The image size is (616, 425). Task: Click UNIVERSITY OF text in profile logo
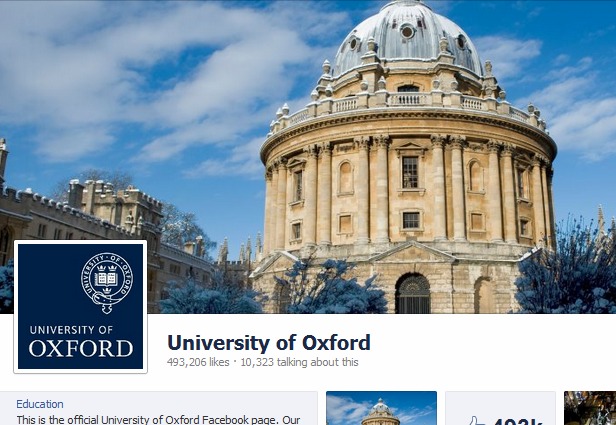pos(71,330)
